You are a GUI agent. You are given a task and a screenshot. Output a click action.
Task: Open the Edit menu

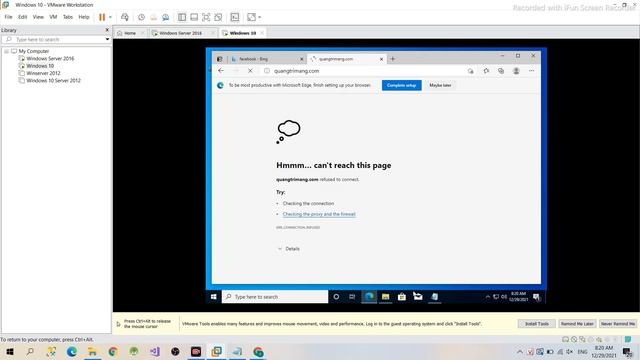coord(22,17)
